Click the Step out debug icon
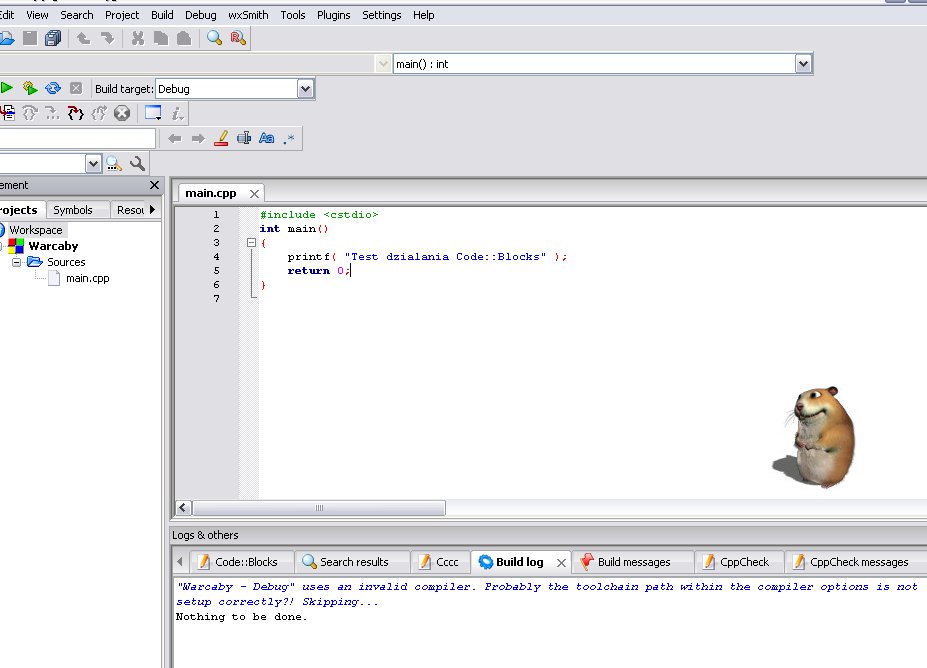Image resolution: width=927 pixels, height=668 pixels. click(99, 113)
